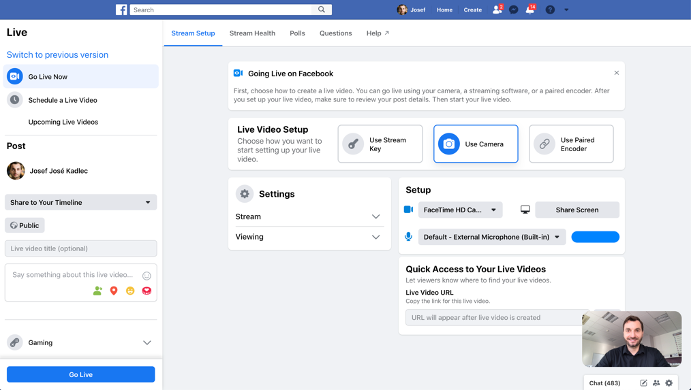Open the Friend Requests icon
This screenshot has width=691, height=391.
point(497,9)
